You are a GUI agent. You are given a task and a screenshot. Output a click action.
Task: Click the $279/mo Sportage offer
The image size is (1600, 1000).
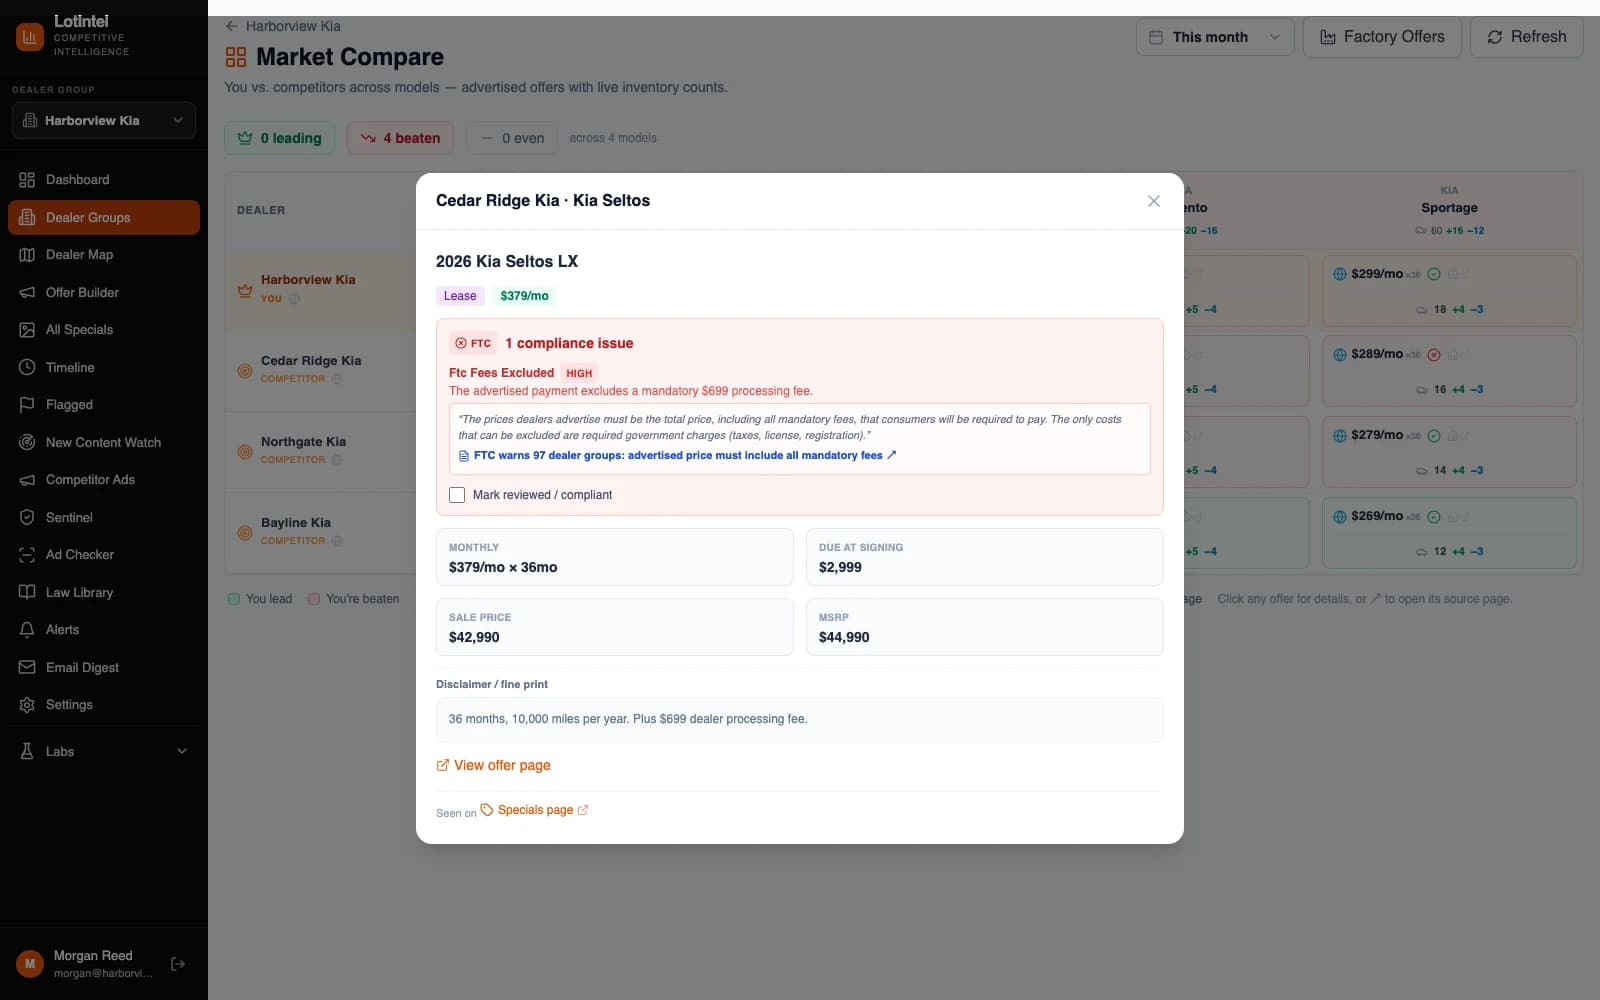pyautogui.click(x=1449, y=452)
